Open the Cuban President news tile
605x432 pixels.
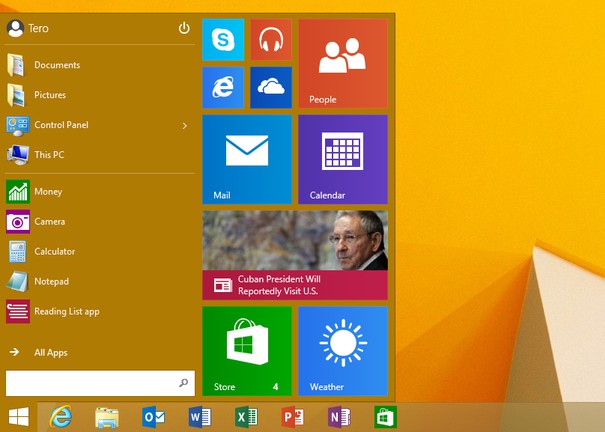coord(295,255)
